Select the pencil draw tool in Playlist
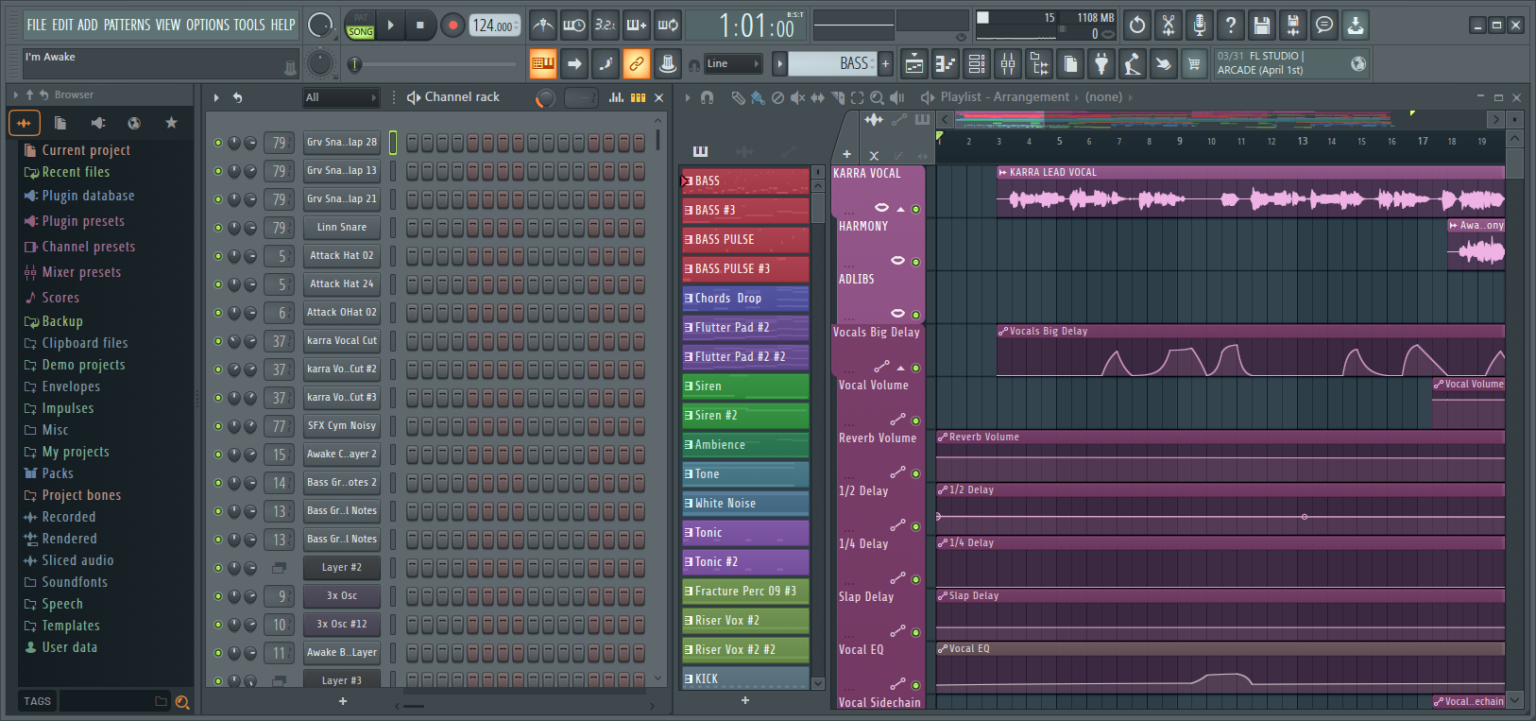Screen dimensions: 1536x721 click(737, 97)
